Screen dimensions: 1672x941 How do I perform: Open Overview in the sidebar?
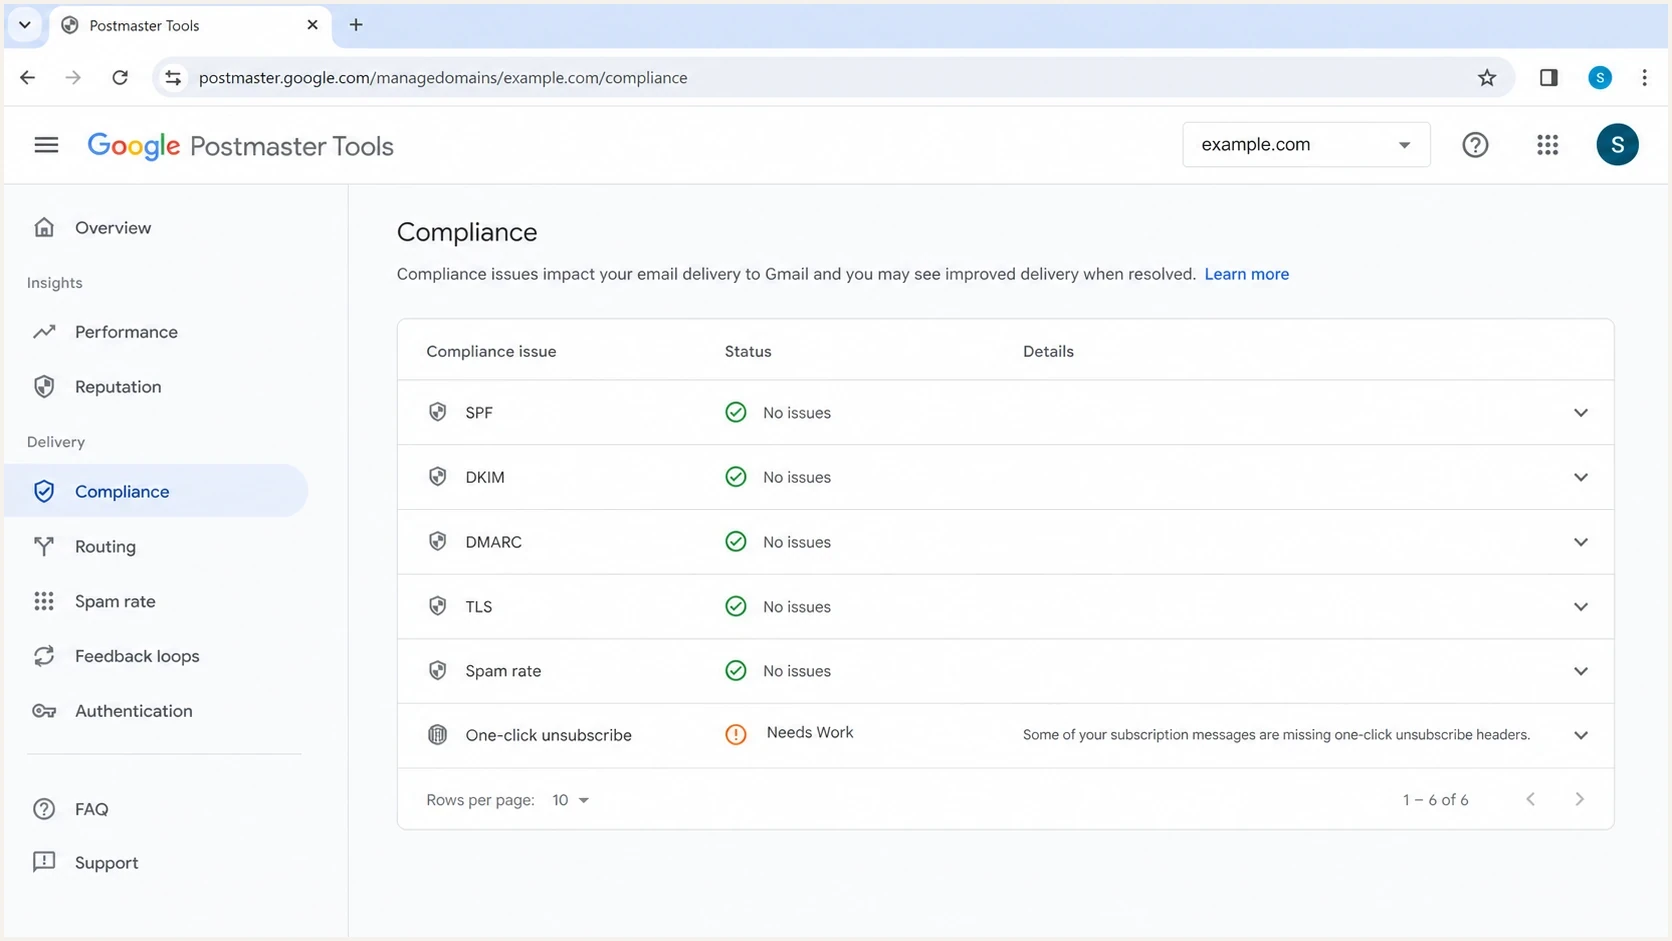pyautogui.click(x=113, y=228)
